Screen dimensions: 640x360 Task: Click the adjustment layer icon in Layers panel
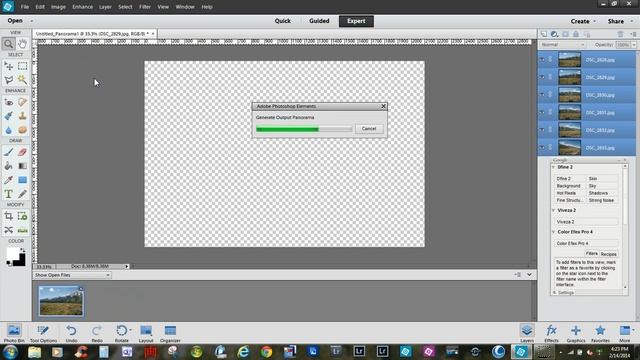pos(554,34)
